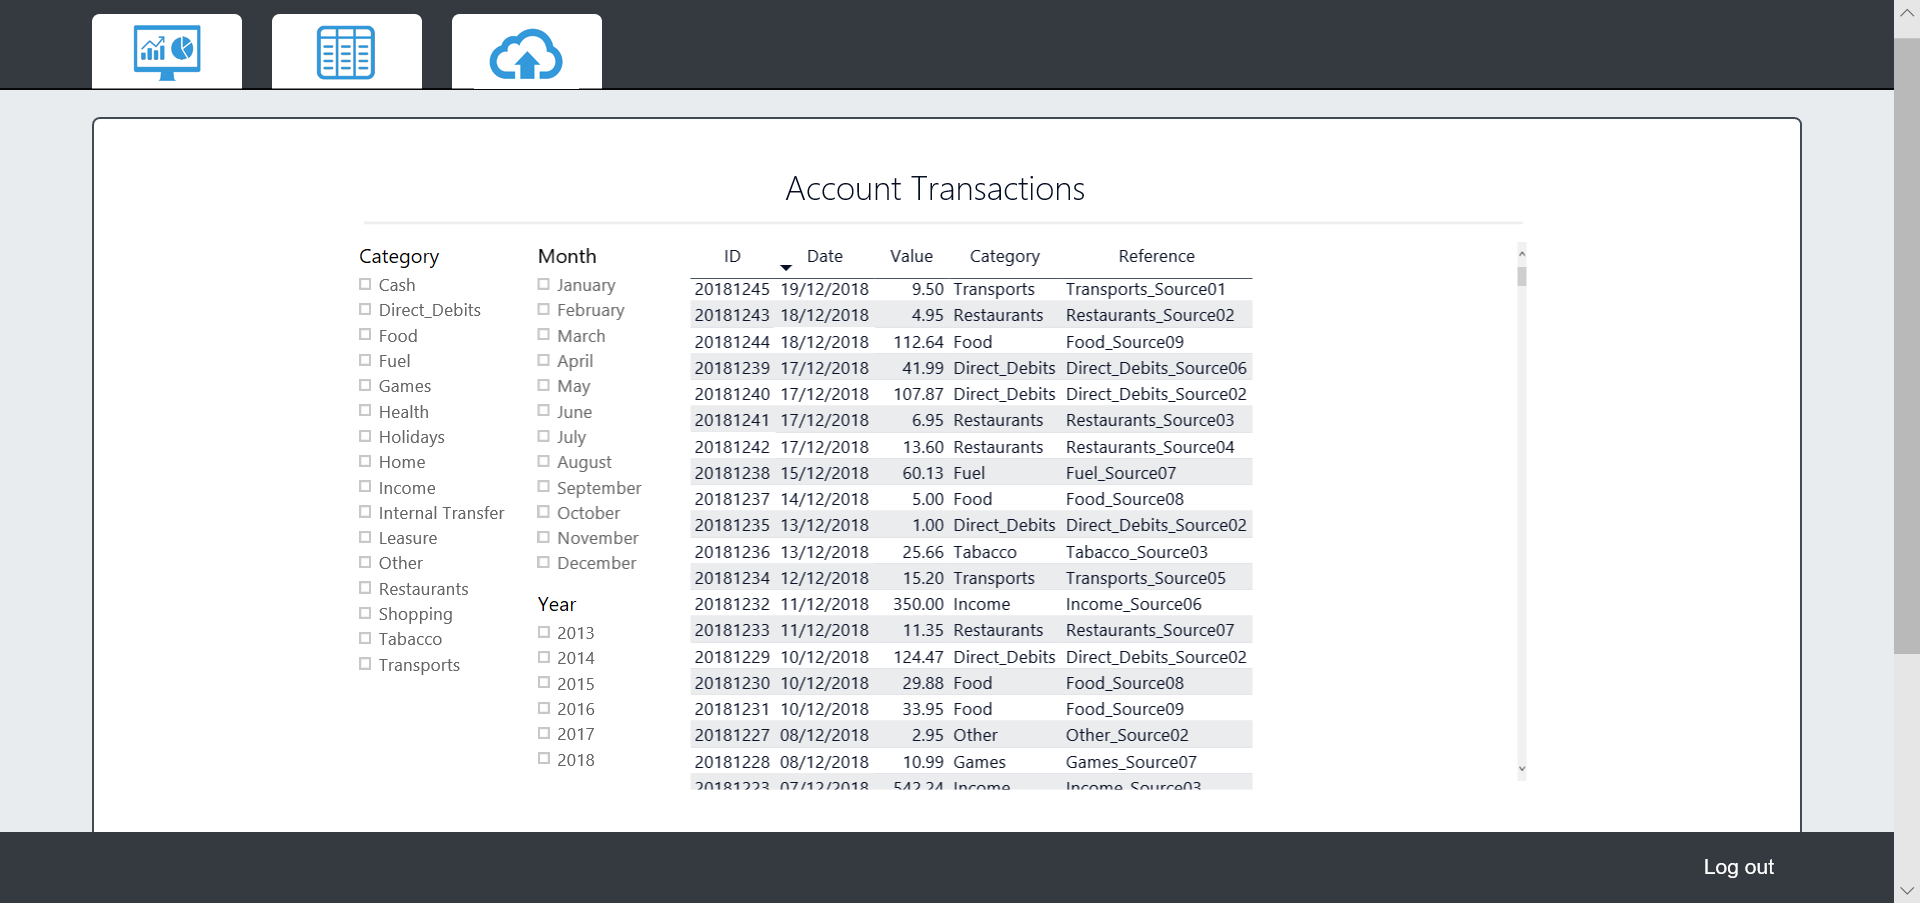Open the dashboard charts icon tab
This screenshot has height=903, width=1920.
167,52
